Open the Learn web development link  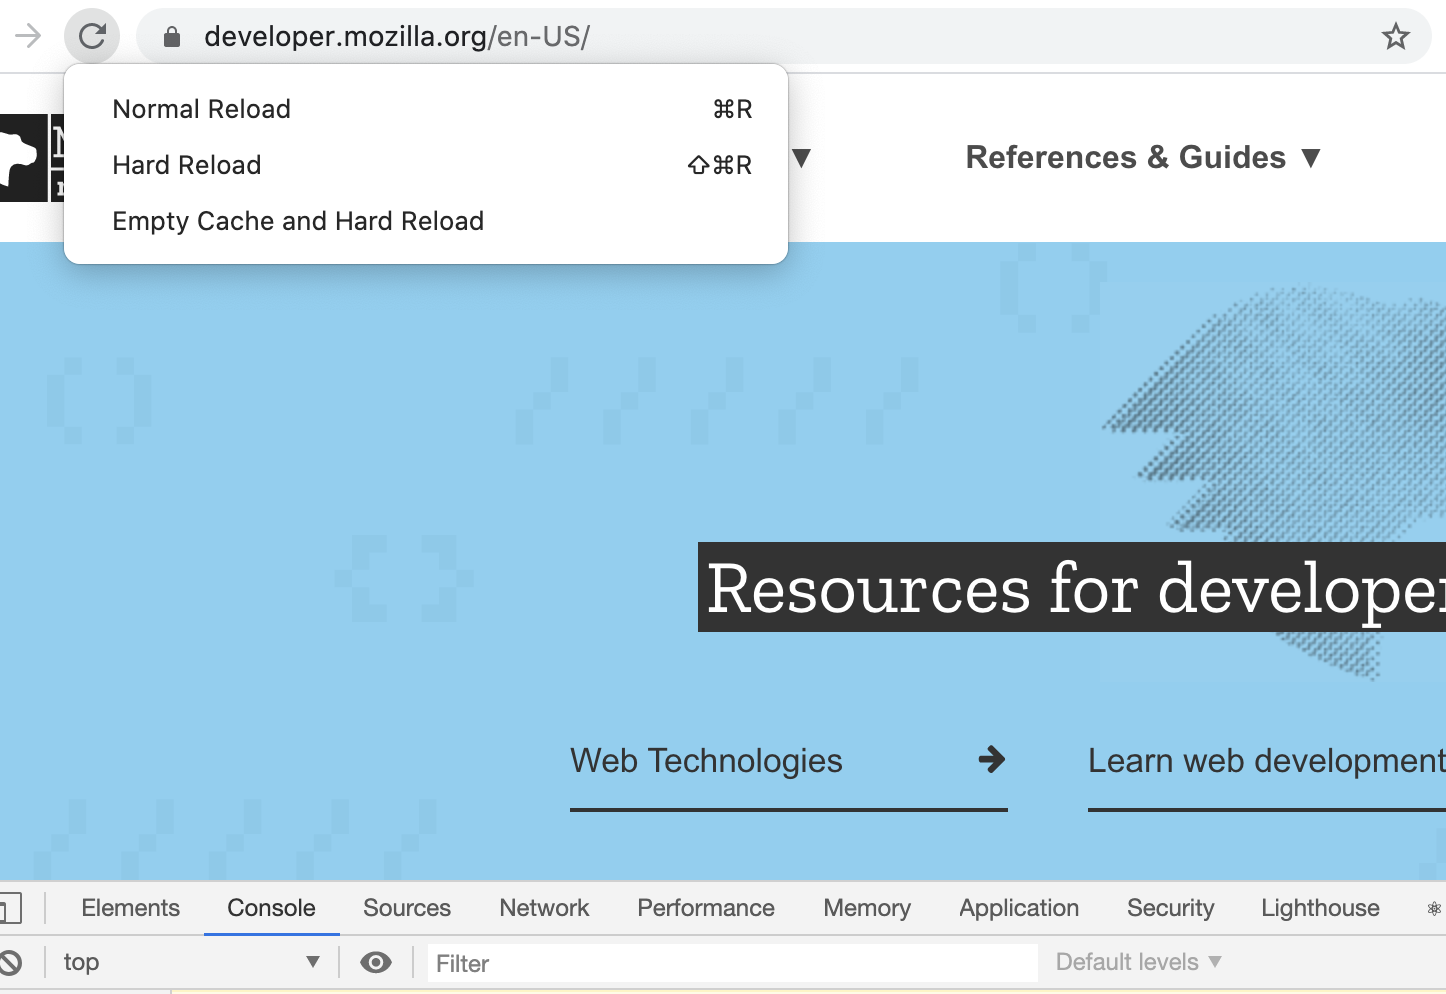click(1266, 761)
